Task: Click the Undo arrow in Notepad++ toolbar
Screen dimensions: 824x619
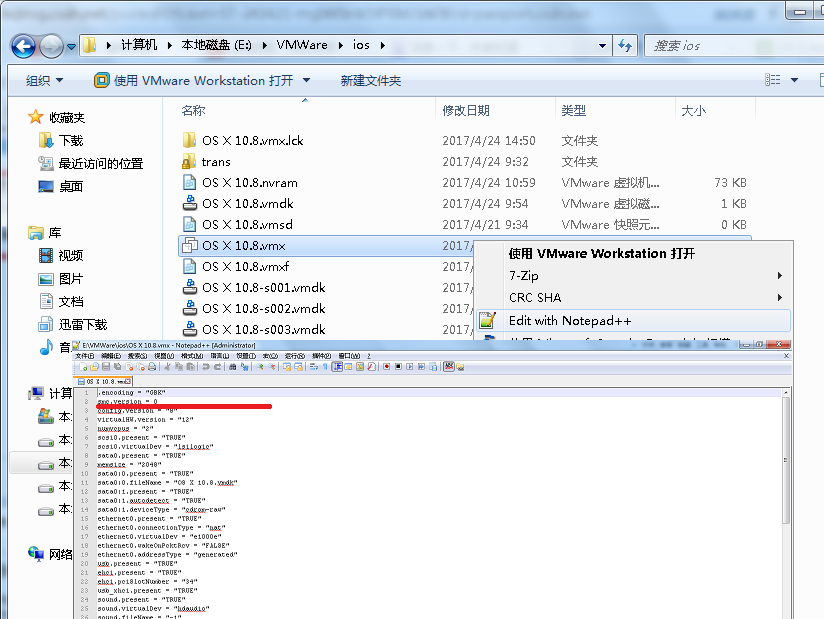Action: point(205,367)
